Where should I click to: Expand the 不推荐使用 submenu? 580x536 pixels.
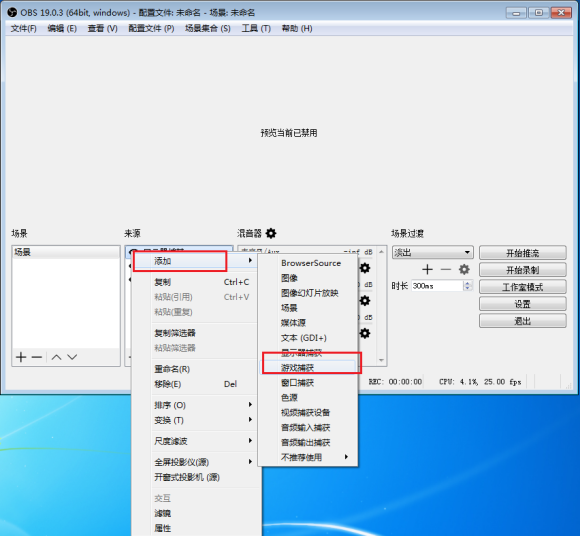tap(308, 458)
